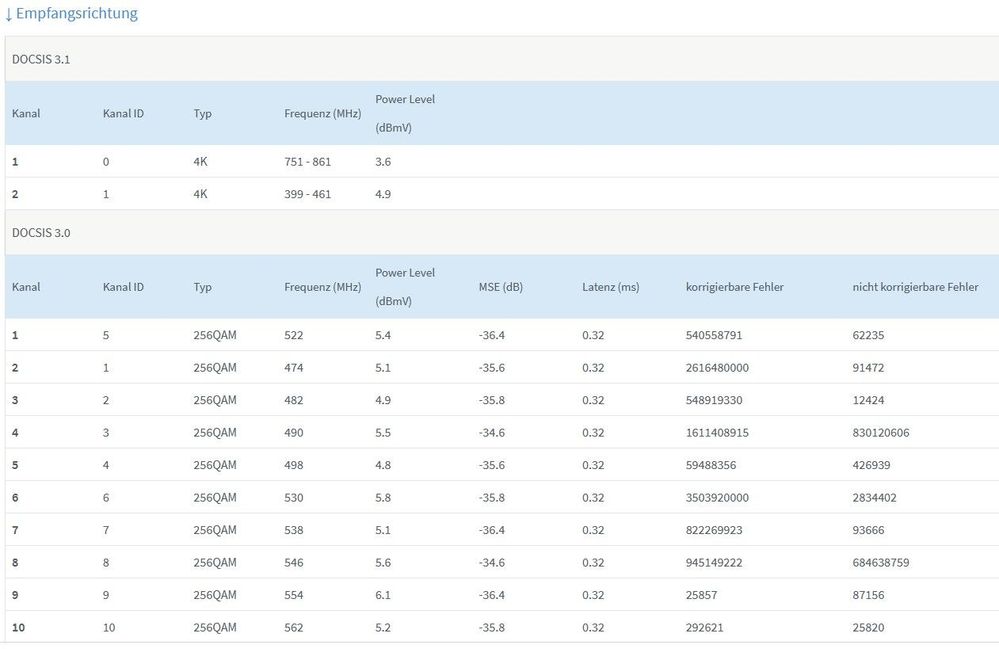The height and width of the screenshot is (649, 999).
Task: Select power level 6.1 in channel 9 row
Action: tap(383, 595)
